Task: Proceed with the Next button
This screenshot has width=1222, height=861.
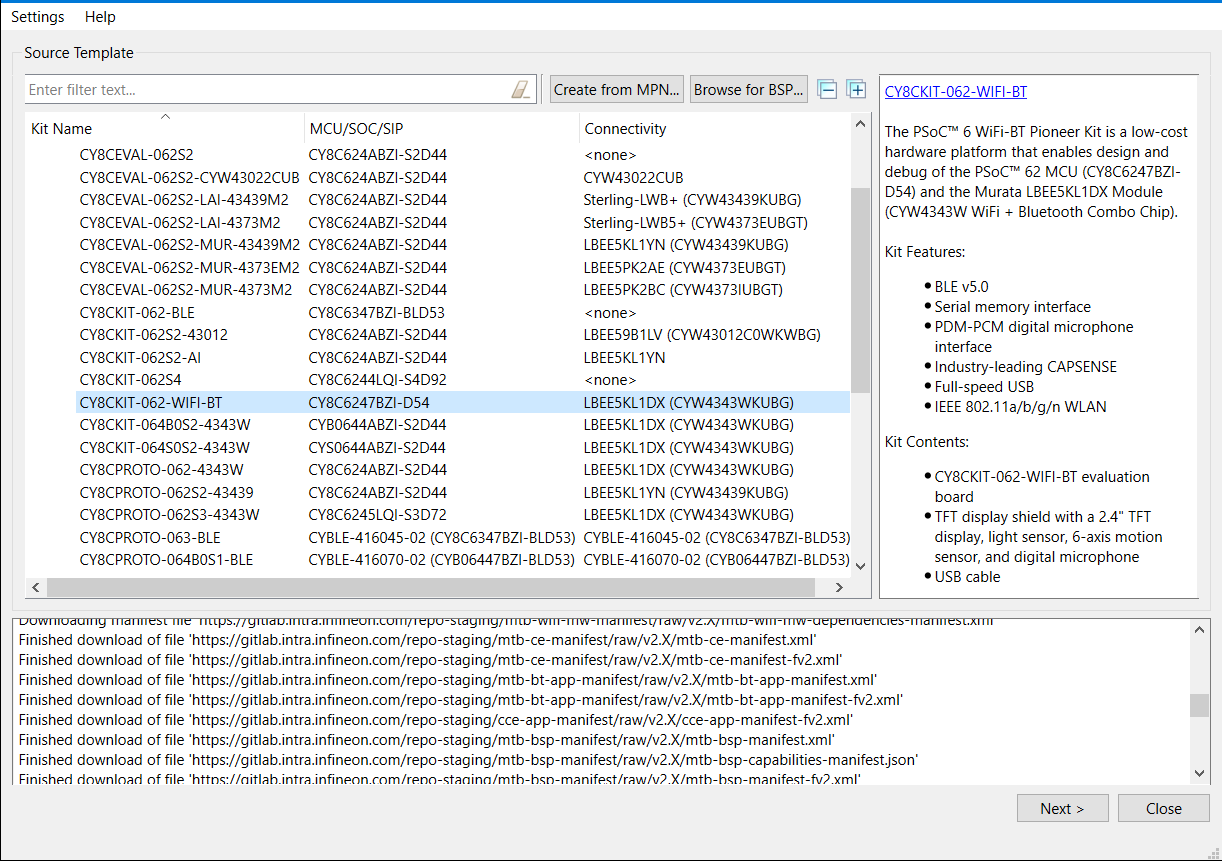Action: [1062, 808]
